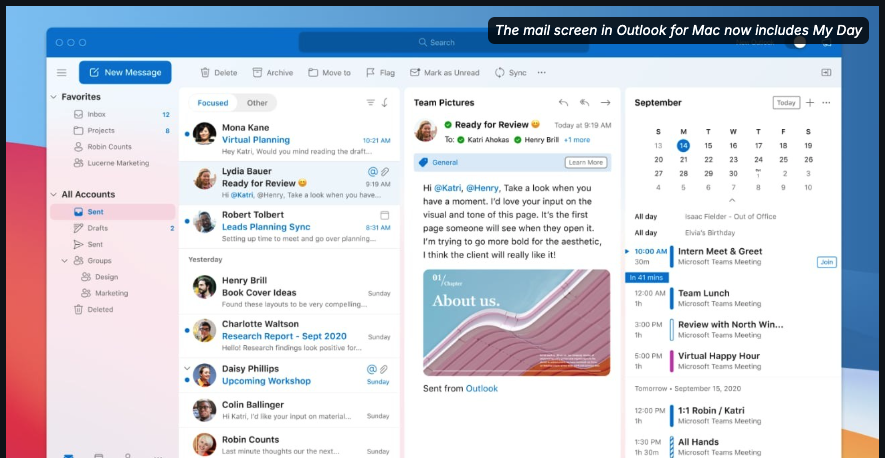
Task: Click the mention icon on Lydia Bauer's message
Action: pyautogui.click(x=373, y=172)
